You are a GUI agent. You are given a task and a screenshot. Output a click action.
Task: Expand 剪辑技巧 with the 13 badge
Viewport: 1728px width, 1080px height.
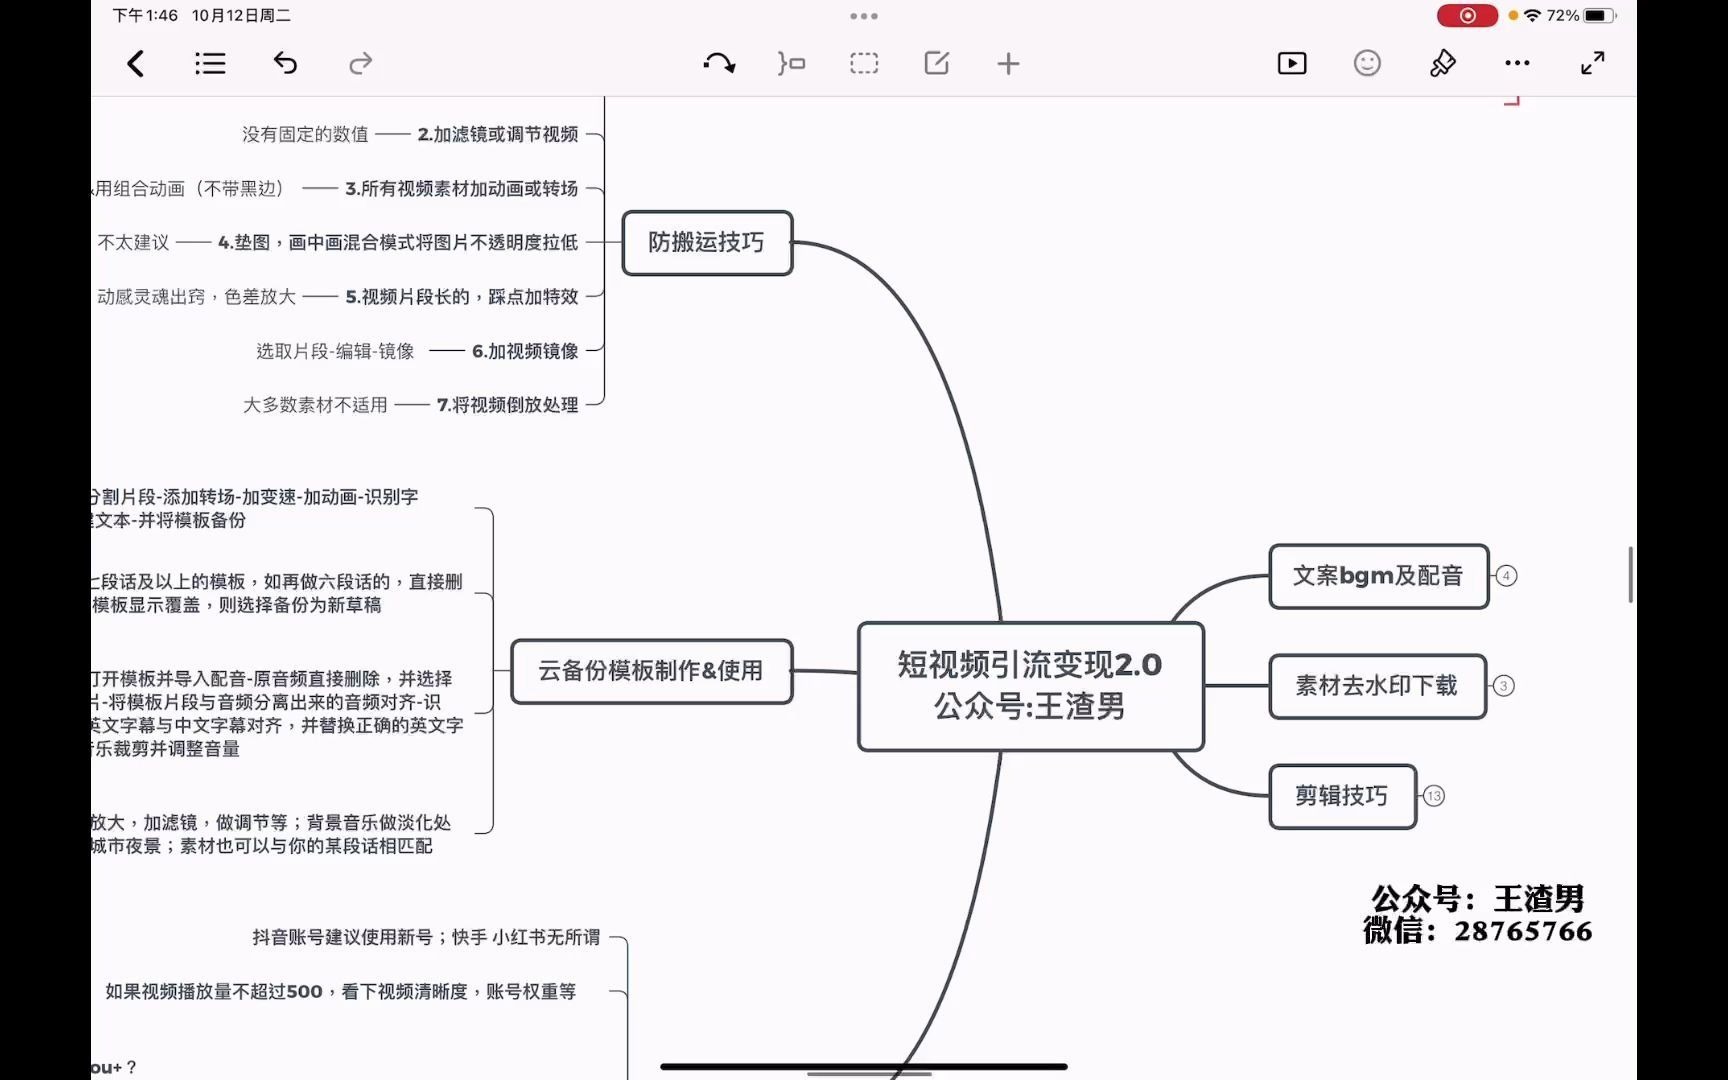click(x=1434, y=796)
